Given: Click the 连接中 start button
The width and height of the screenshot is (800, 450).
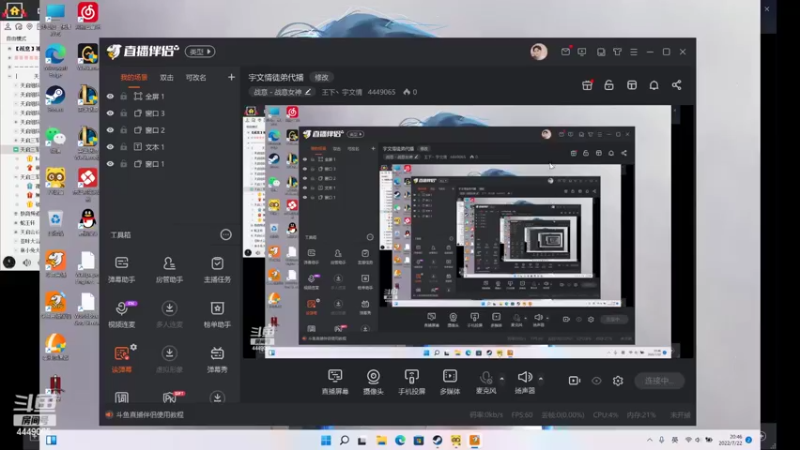Looking at the screenshot, I should (659, 381).
